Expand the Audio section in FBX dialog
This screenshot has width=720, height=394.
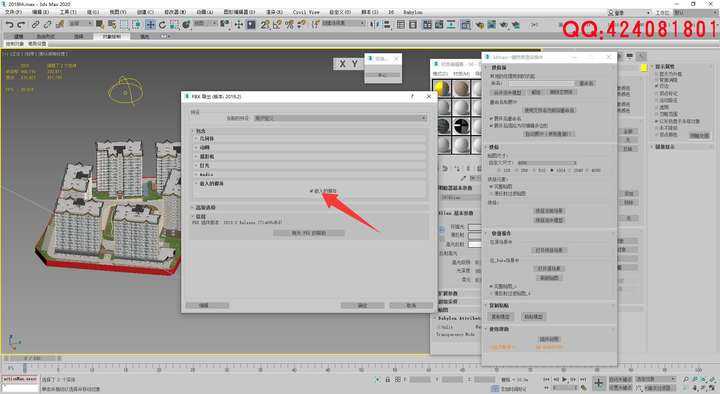[x=309, y=174]
